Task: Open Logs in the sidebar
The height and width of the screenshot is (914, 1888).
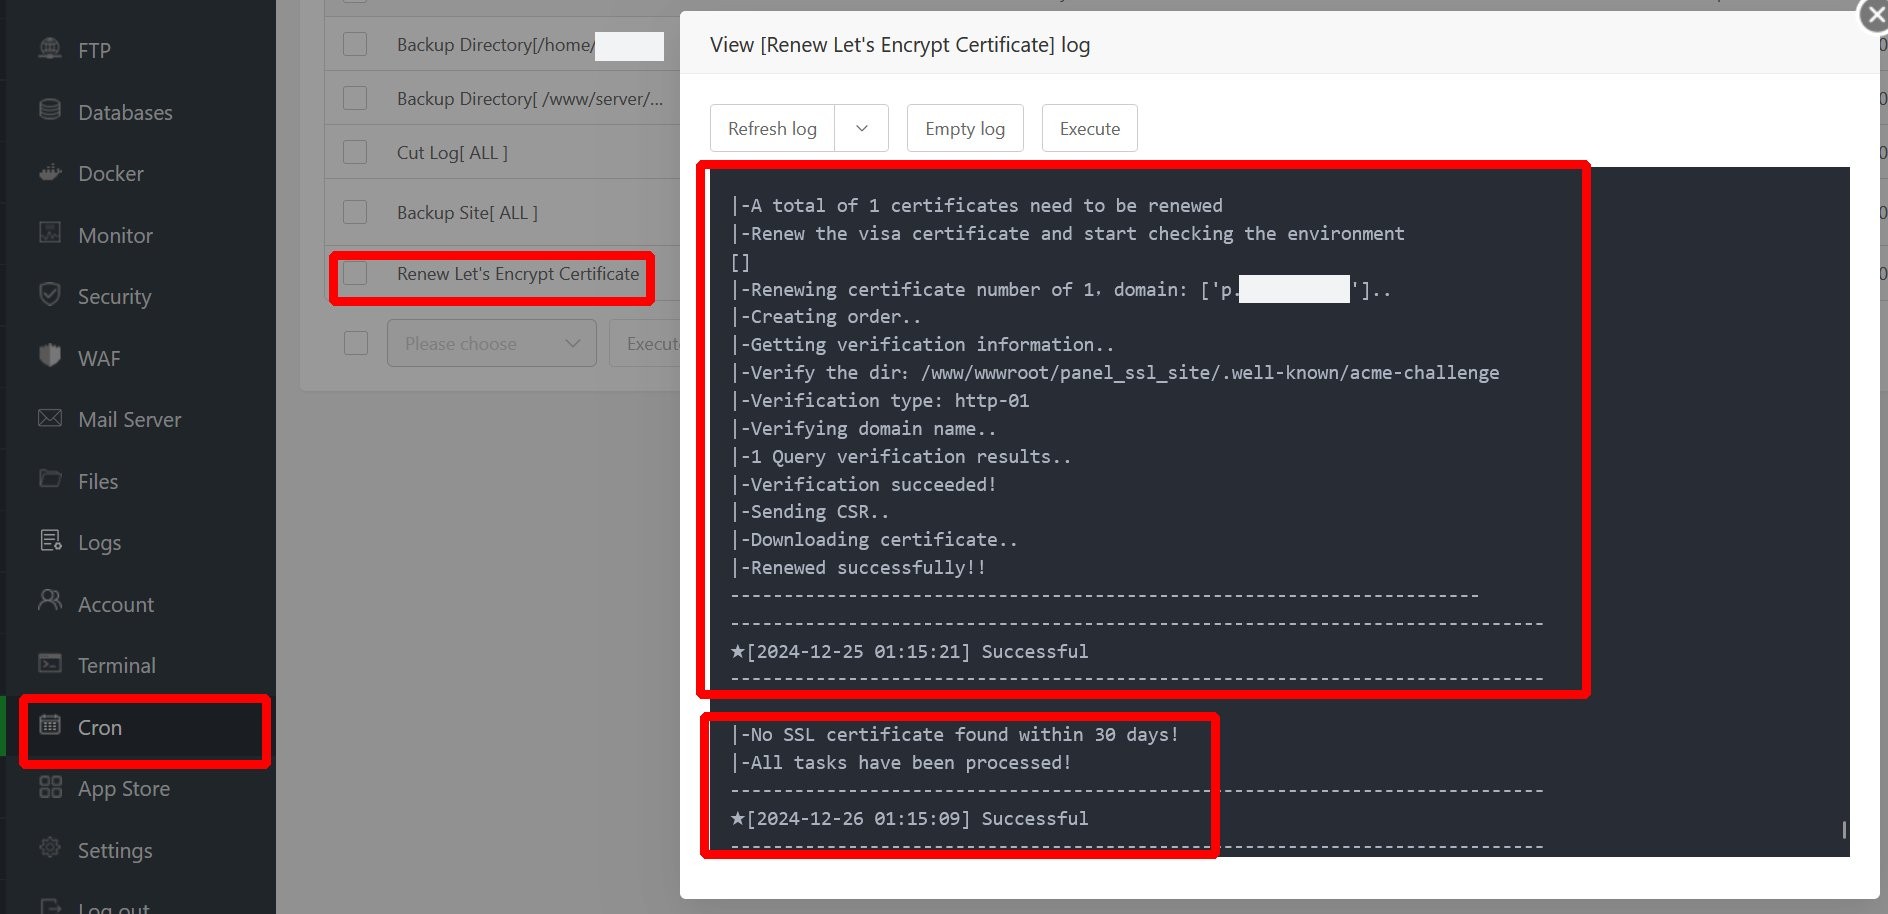Action: coord(99,542)
